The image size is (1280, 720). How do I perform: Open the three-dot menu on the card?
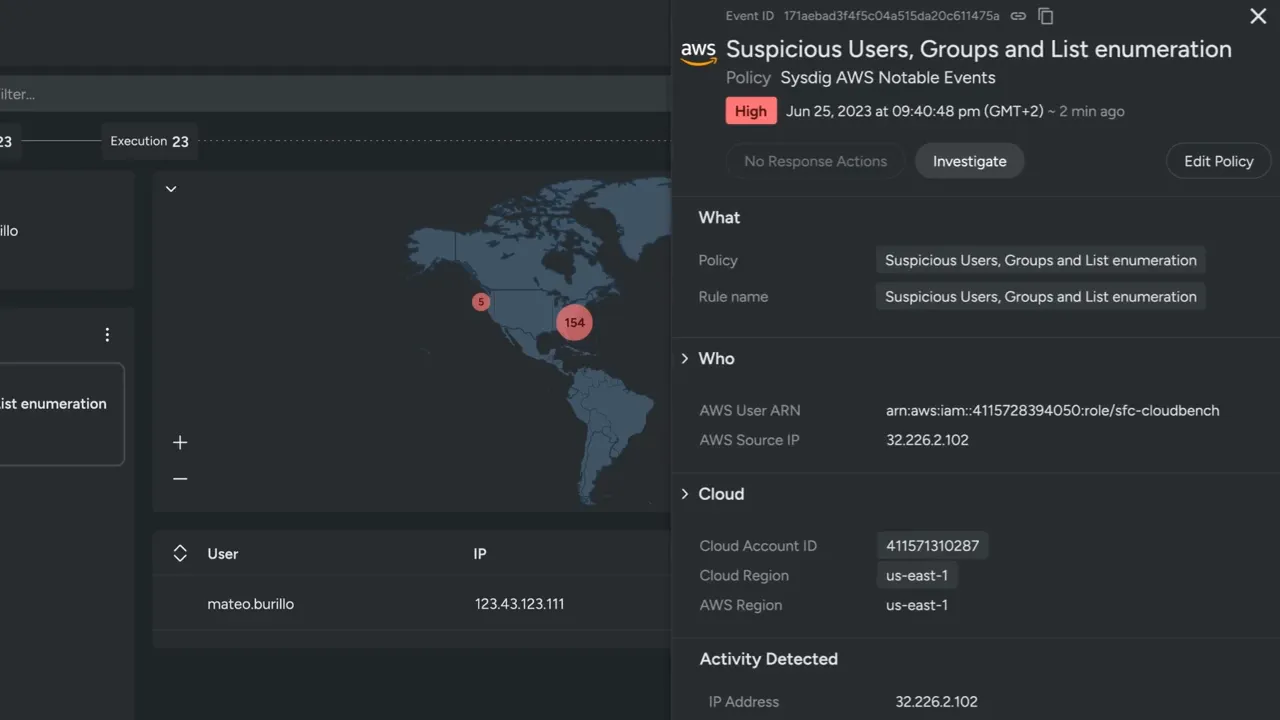[x=107, y=335]
